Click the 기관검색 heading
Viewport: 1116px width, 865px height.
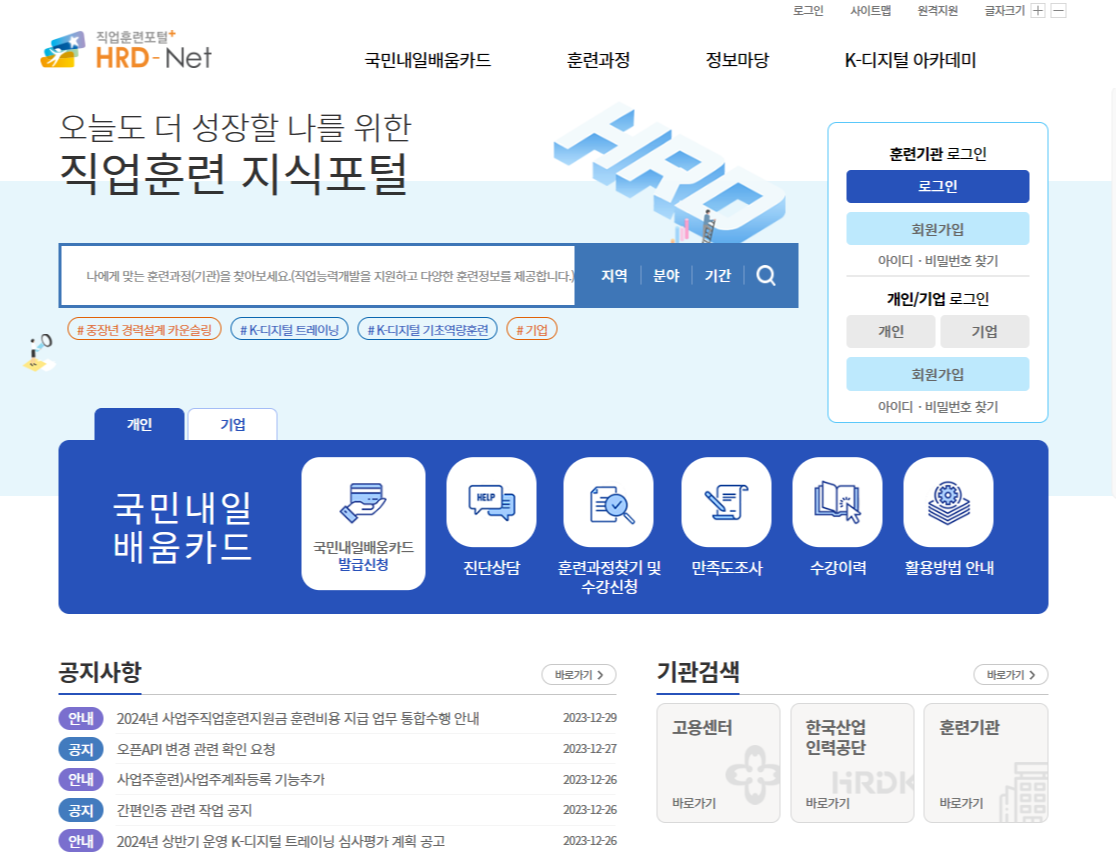[x=698, y=671]
